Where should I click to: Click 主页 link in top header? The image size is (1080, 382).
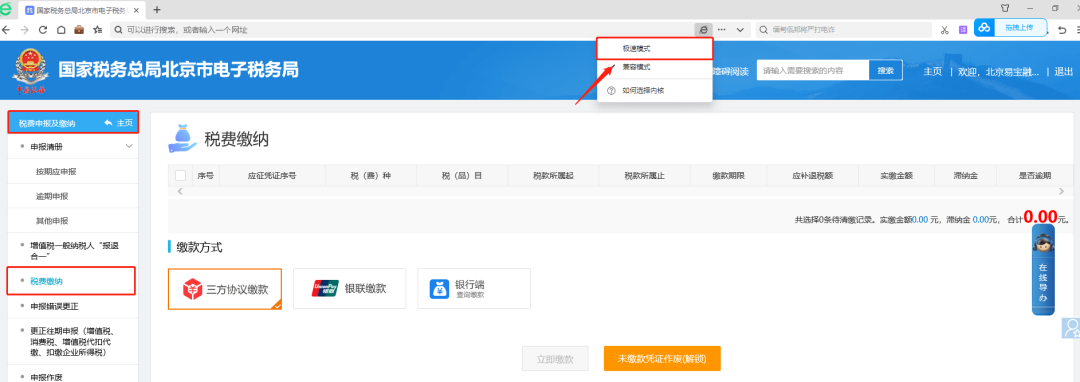tap(933, 71)
